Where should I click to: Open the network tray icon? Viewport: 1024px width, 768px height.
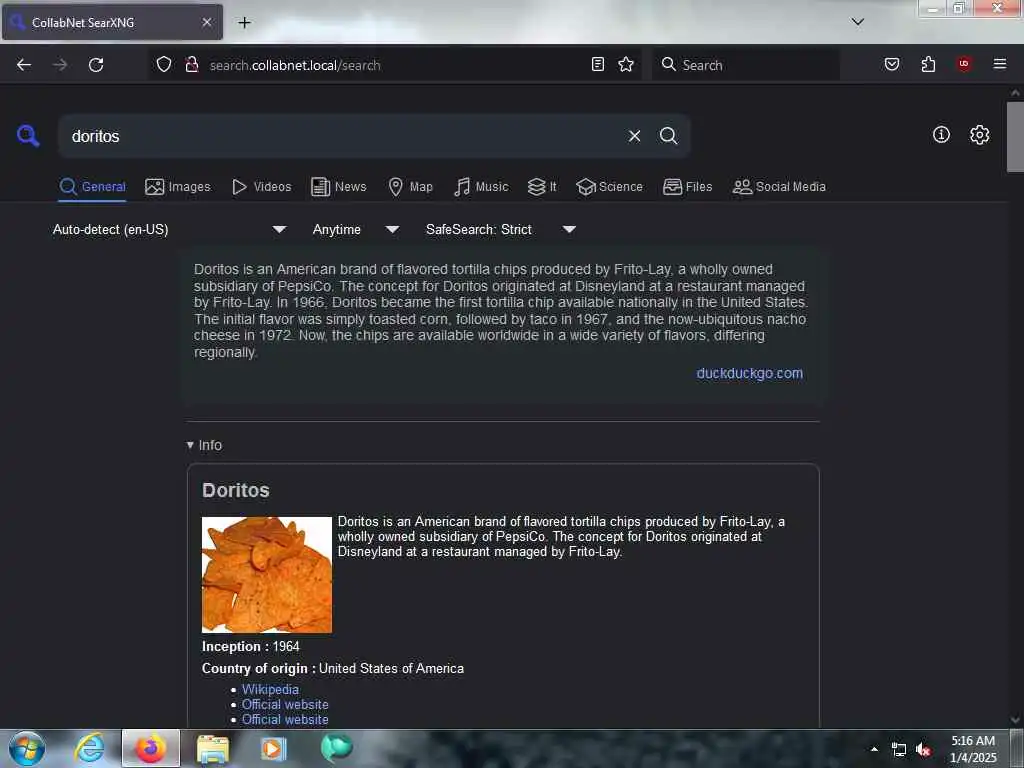point(899,750)
